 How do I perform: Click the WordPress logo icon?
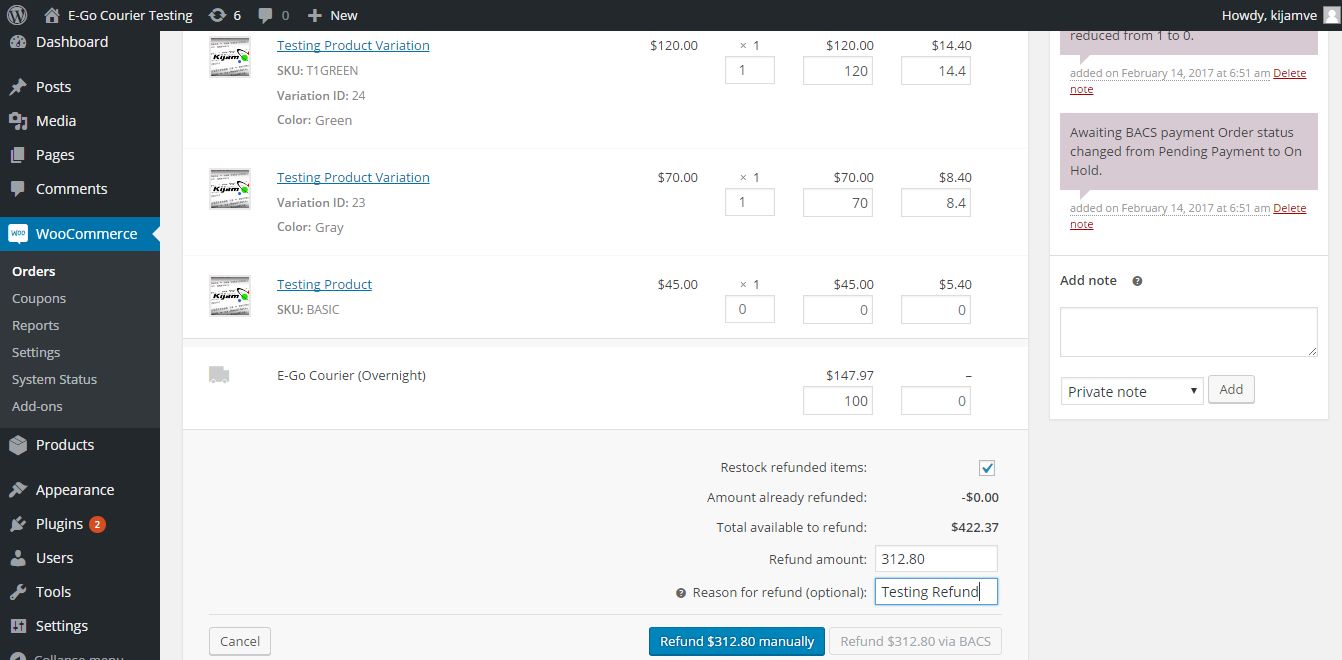17,15
